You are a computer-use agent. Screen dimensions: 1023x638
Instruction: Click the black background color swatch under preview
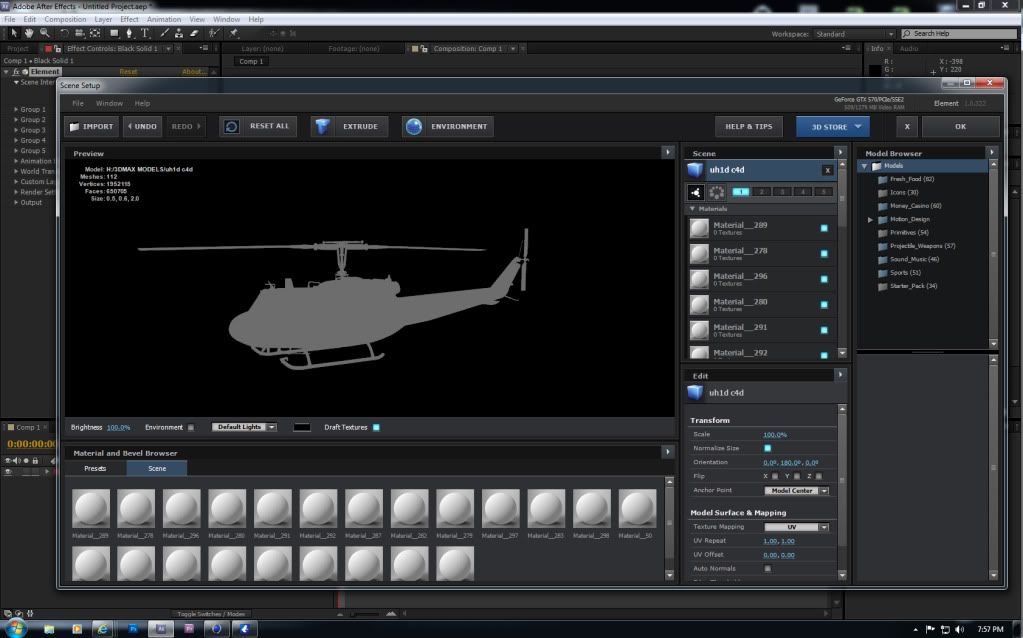301,427
